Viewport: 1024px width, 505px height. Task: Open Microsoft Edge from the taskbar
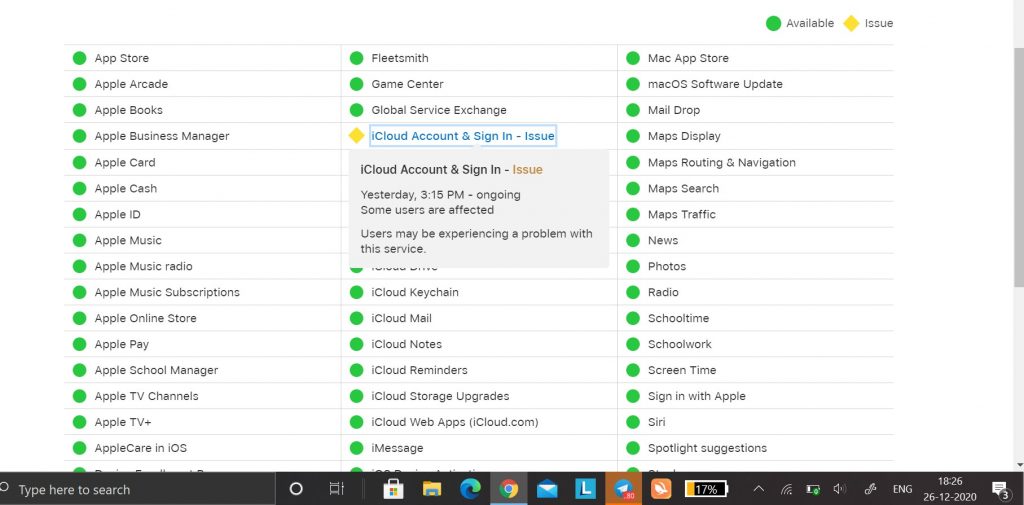(x=470, y=489)
